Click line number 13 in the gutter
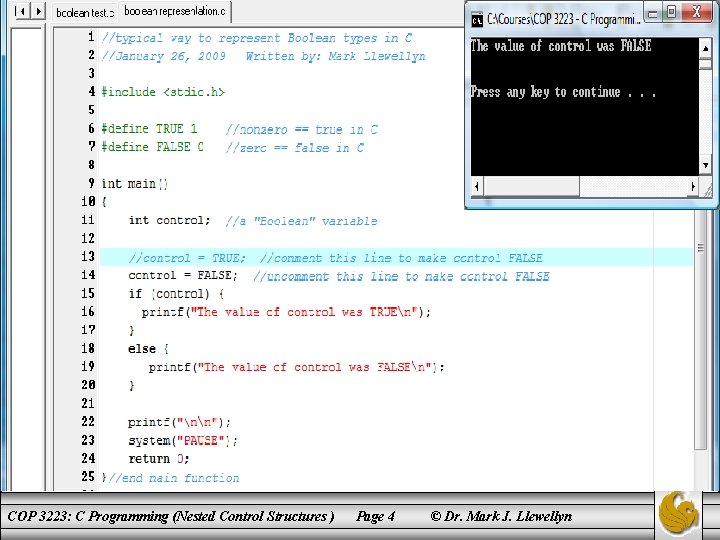 (88, 256)
